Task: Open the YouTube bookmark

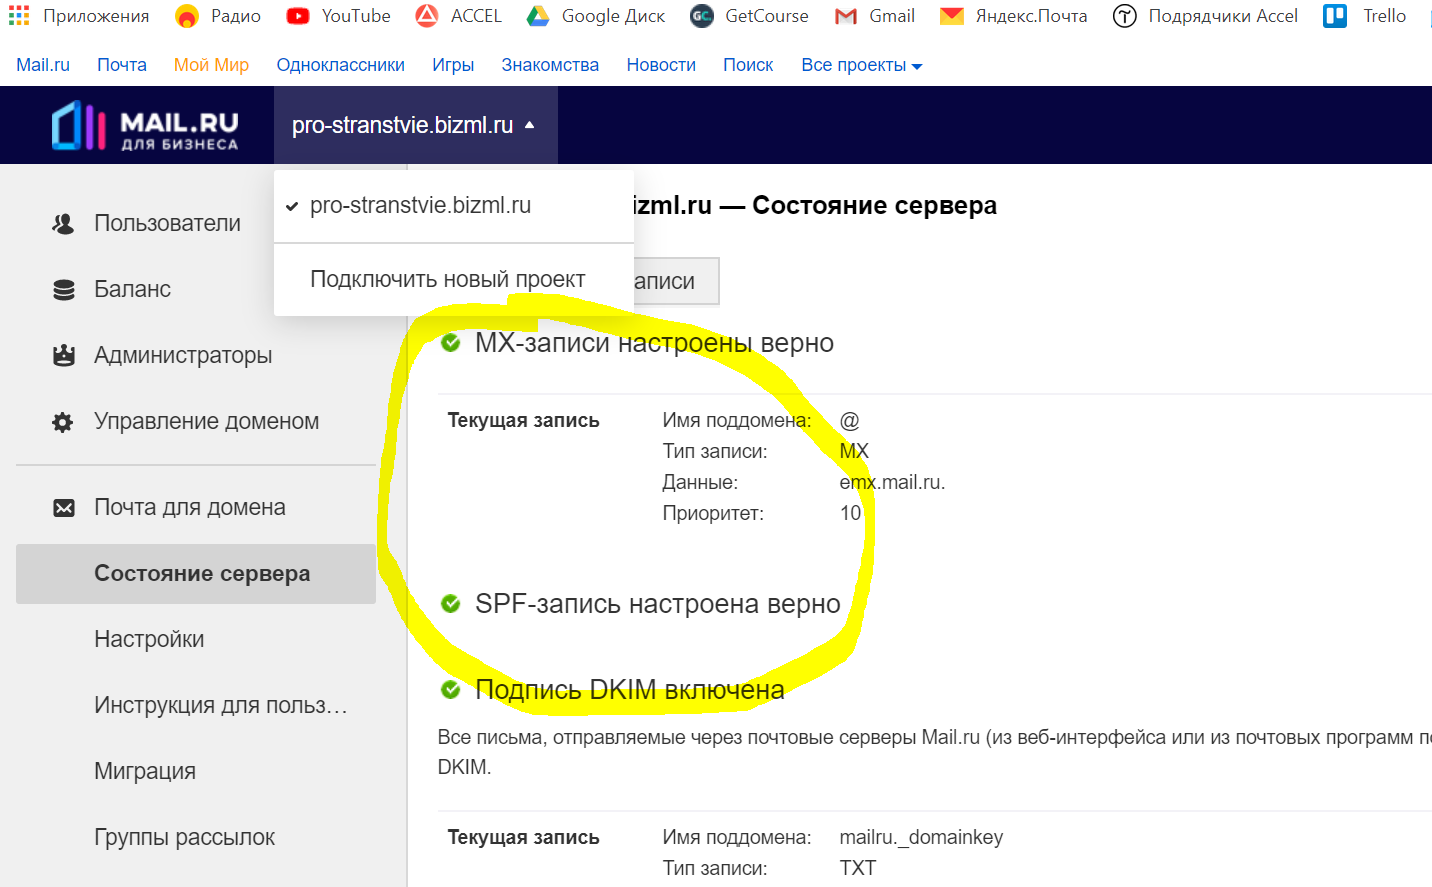Action: tap(338, 16)
